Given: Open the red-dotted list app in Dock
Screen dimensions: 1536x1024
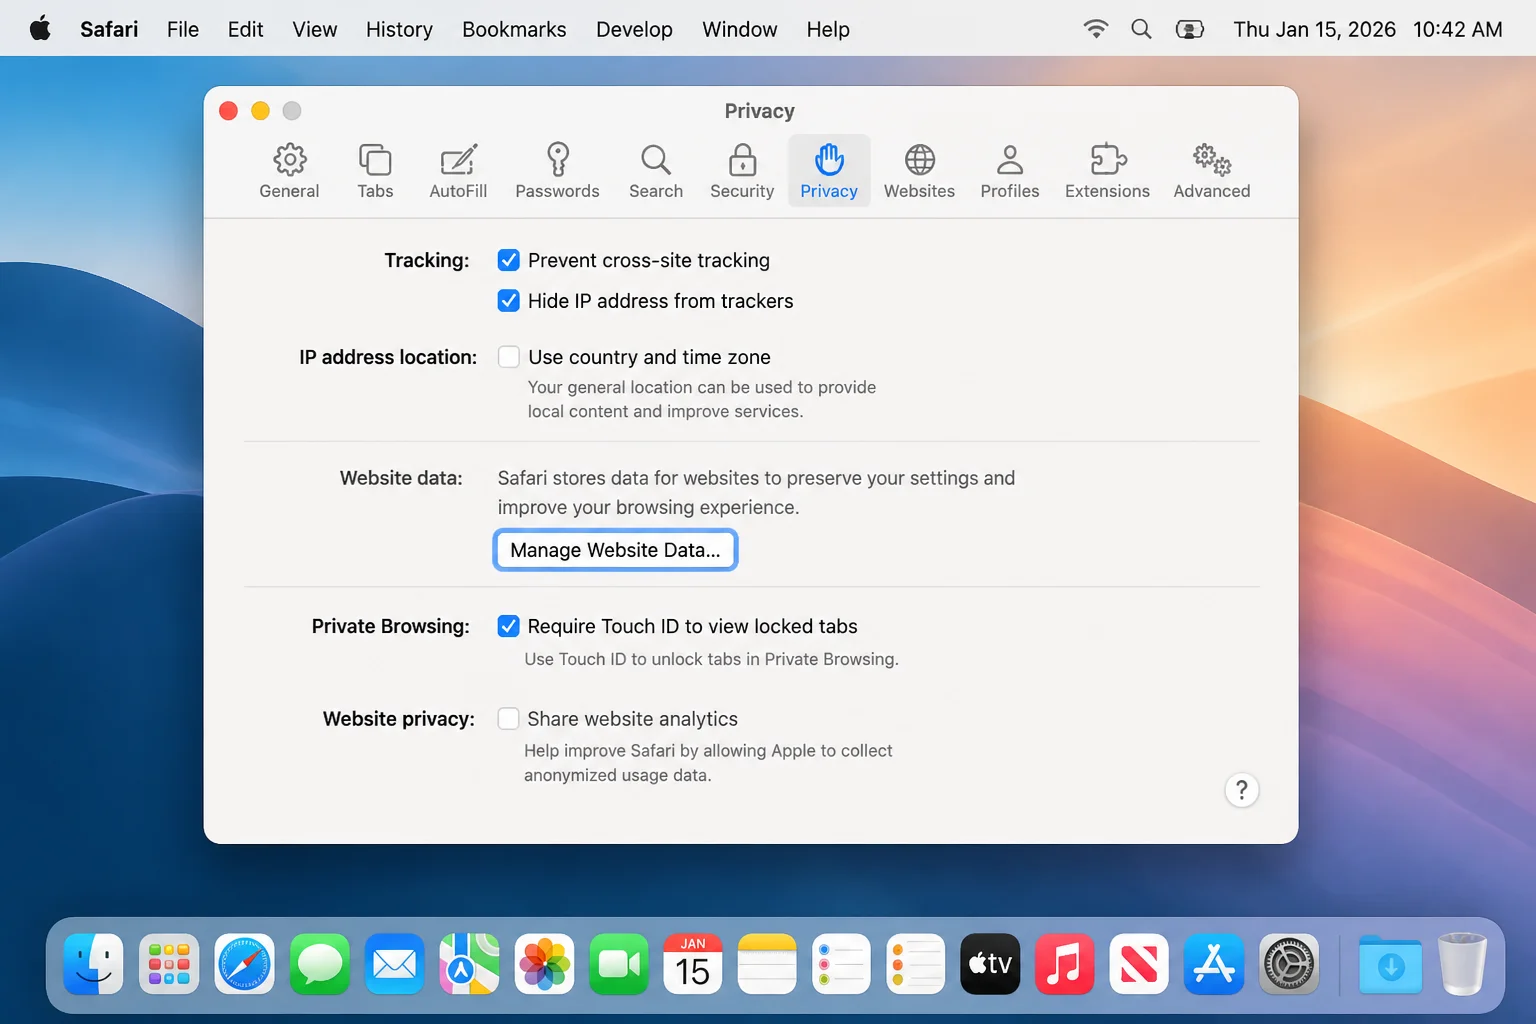Looking at the screenshot, I should click(915, 964).
